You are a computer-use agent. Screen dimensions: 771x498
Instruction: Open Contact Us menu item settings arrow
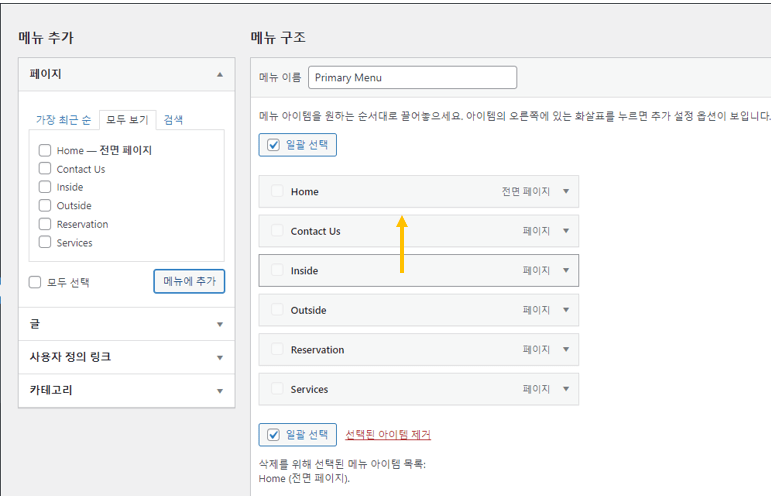(566, 231)
